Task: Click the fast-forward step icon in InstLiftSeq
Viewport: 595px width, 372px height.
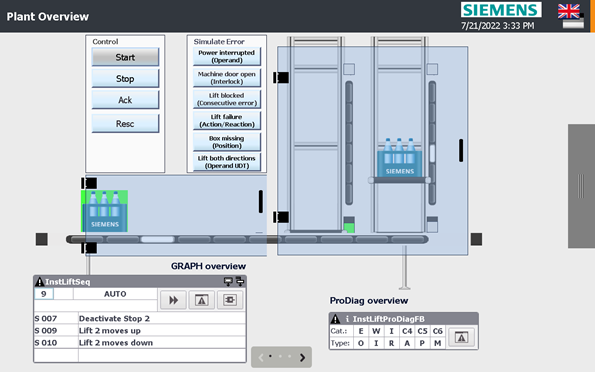Action: tap(173, 300)
